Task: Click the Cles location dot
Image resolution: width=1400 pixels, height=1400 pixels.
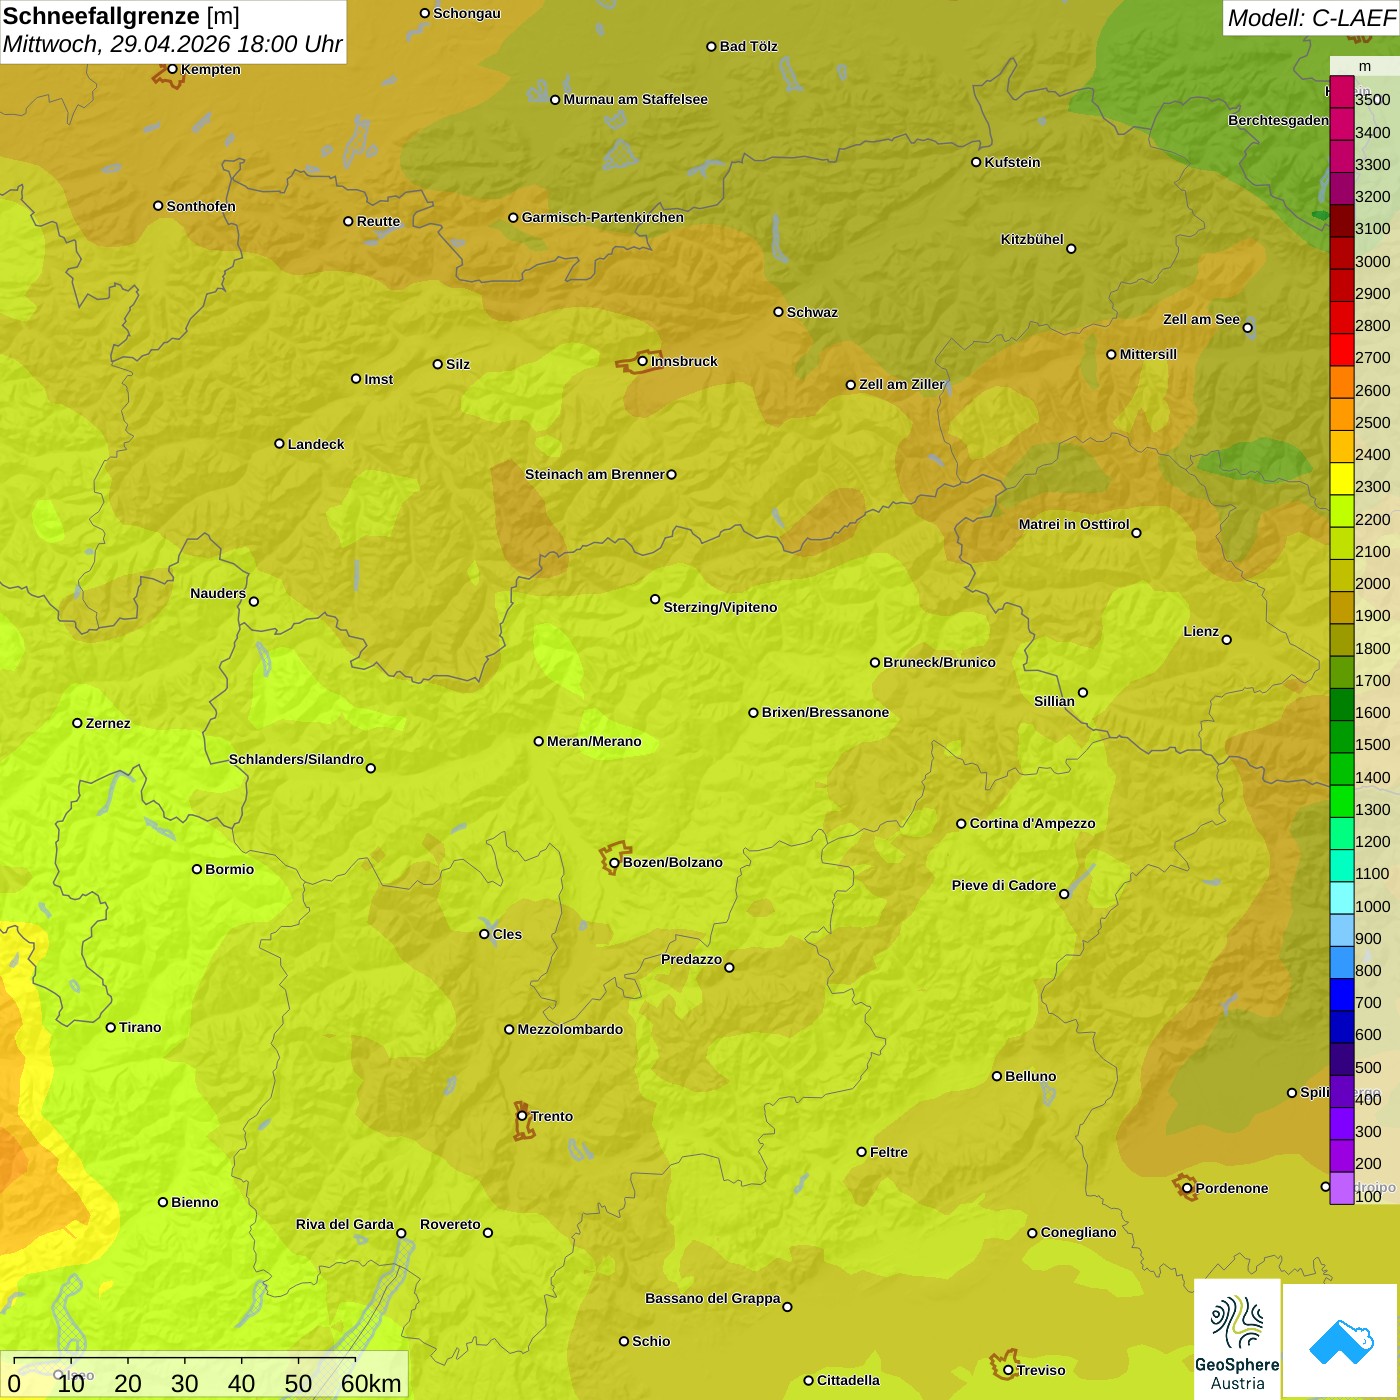Action: coord(484,934)
